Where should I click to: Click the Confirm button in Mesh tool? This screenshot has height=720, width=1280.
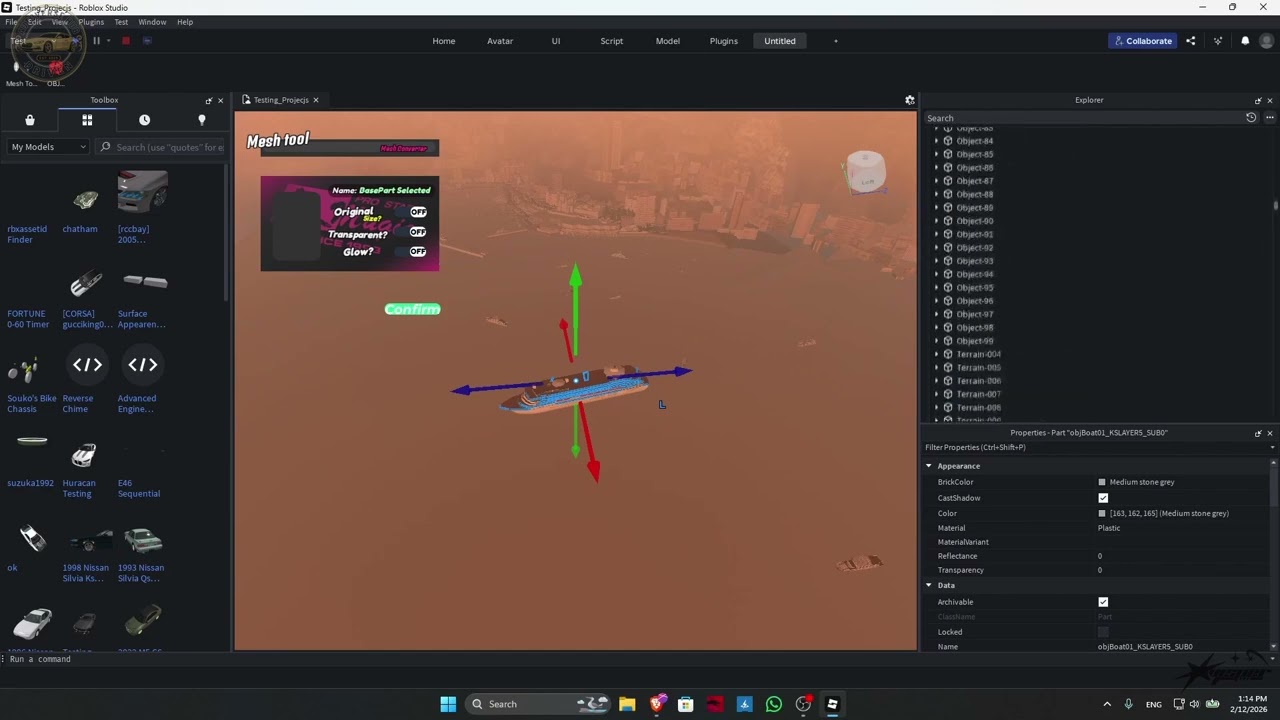(x=412, y=309)
